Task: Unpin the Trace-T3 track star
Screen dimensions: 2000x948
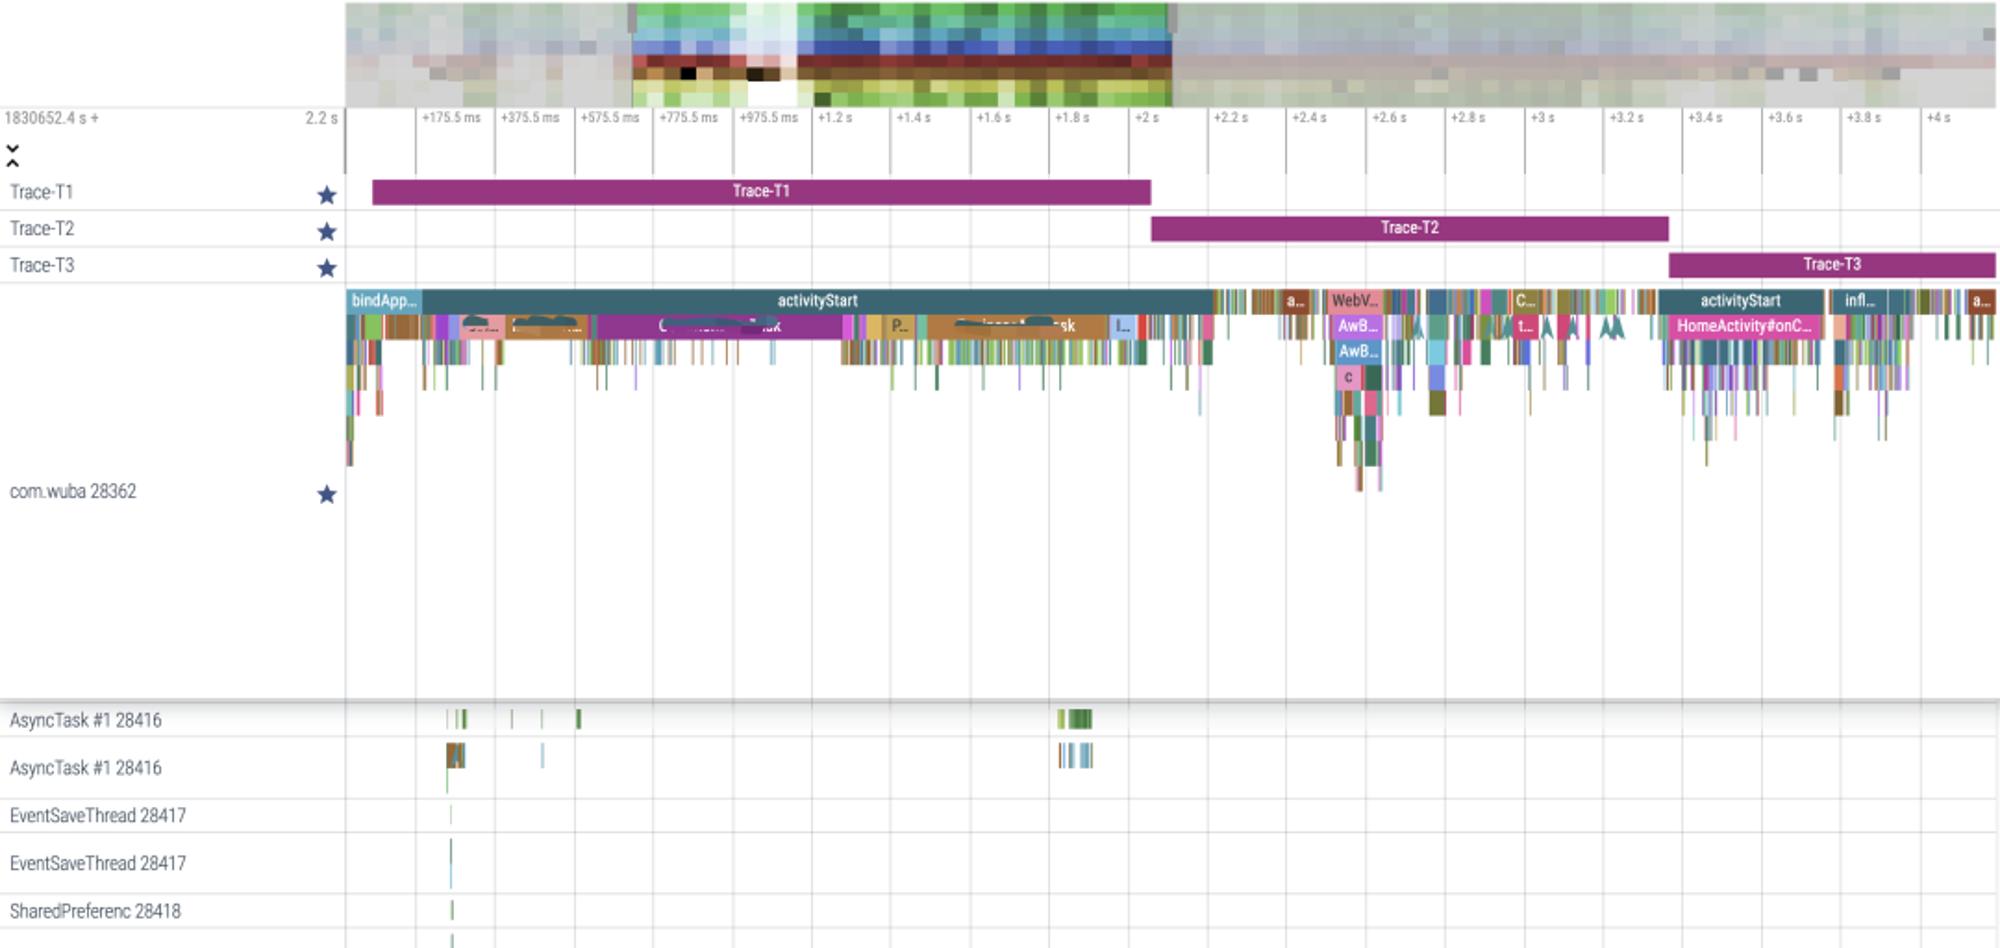Action: tap(326, 268)
